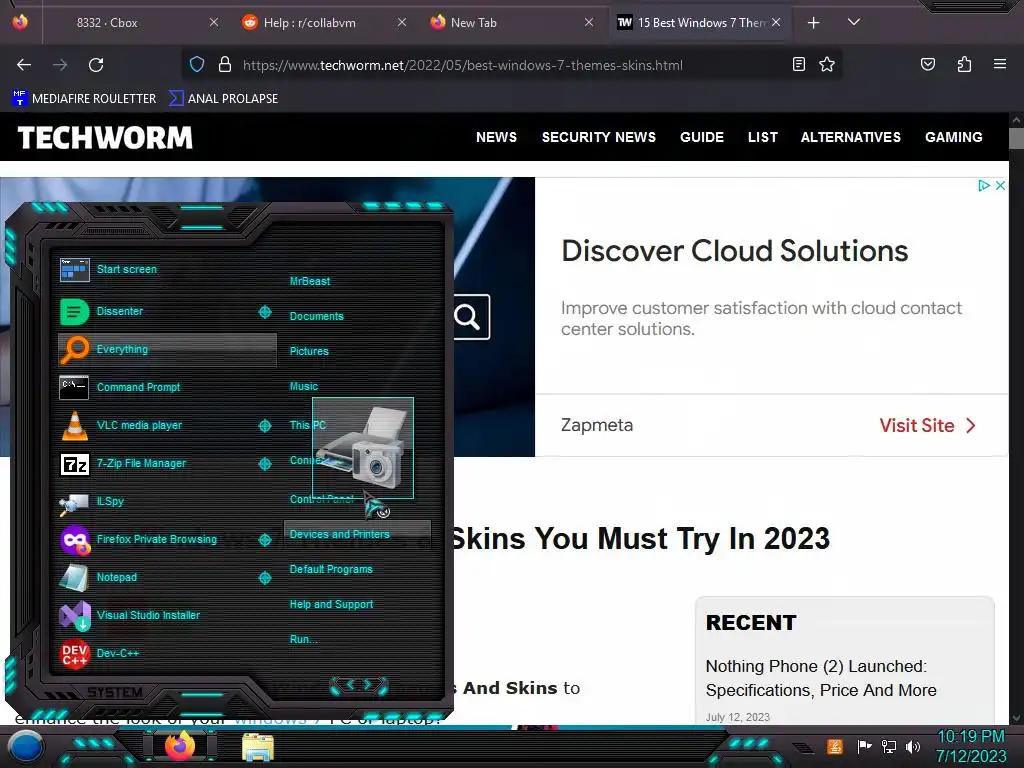Open ALTERNATIVES nav link

(851, 137)
